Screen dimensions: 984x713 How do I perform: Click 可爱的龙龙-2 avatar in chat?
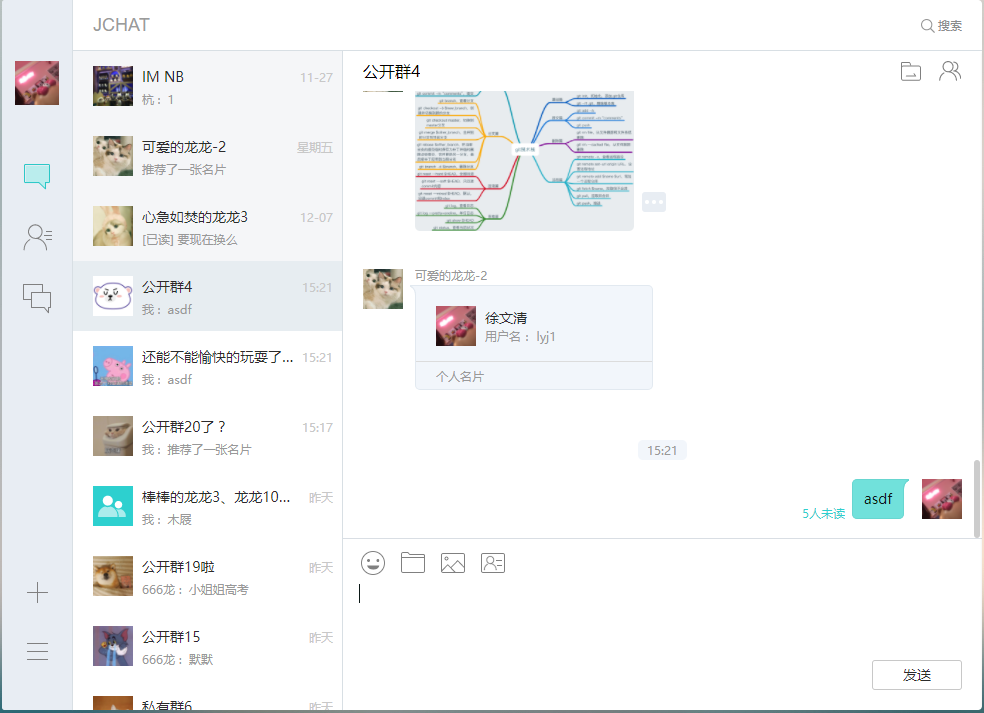pos(383,289)
